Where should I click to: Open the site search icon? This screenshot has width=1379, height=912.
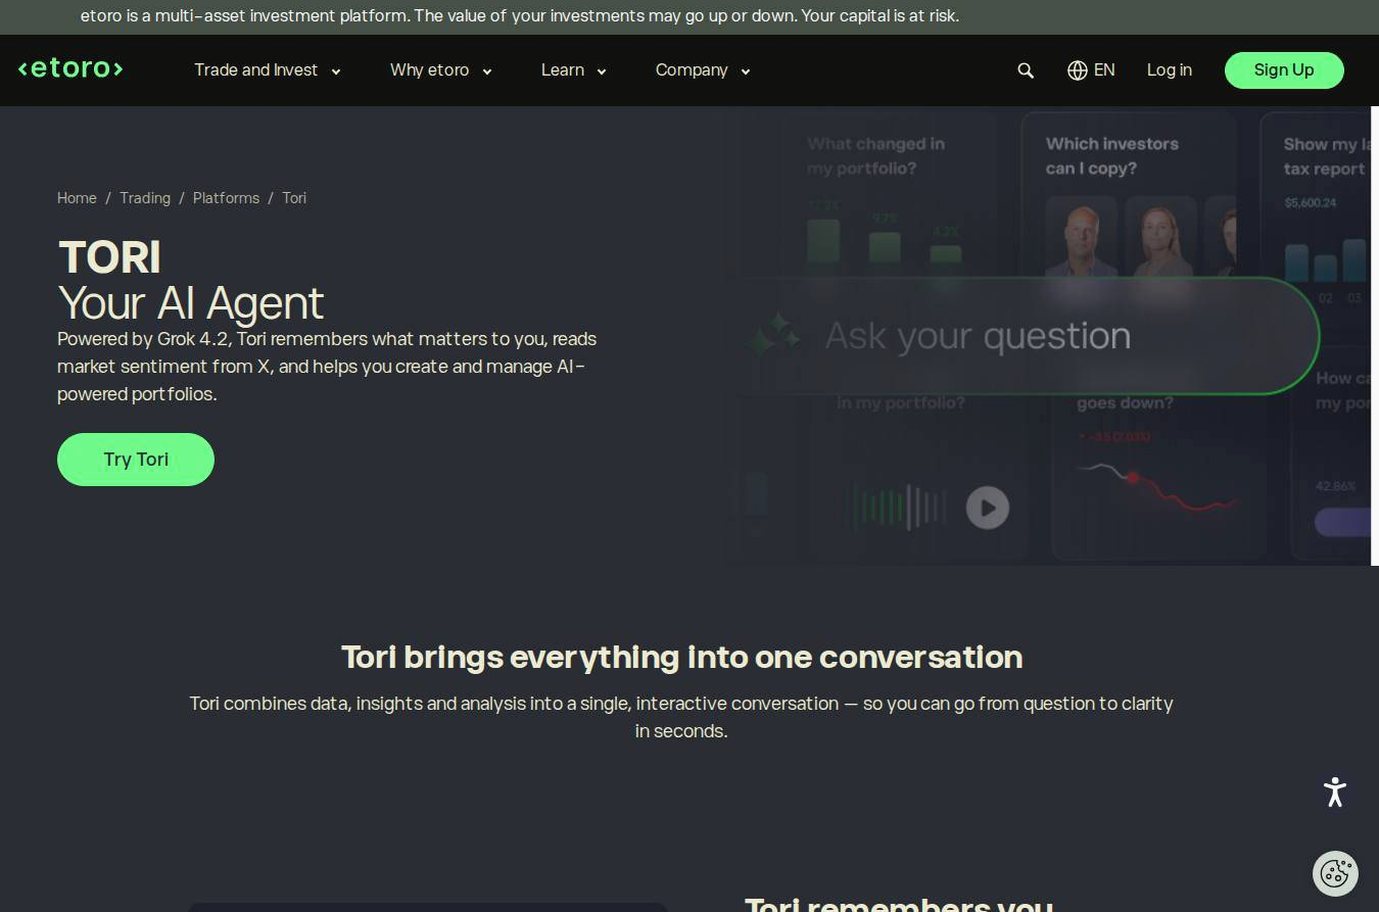(x=1025, y=70)
